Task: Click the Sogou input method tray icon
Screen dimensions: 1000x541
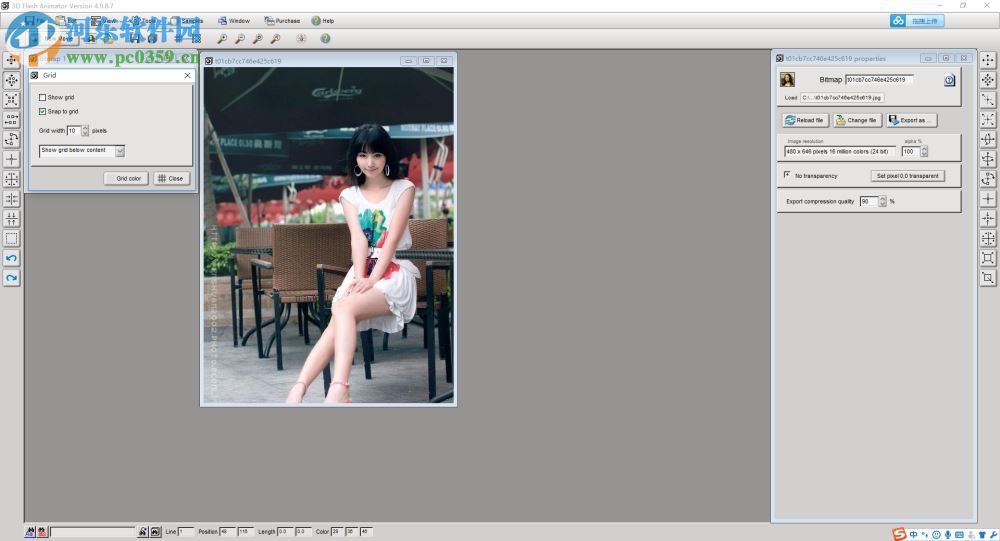Action: coord(899,535)
